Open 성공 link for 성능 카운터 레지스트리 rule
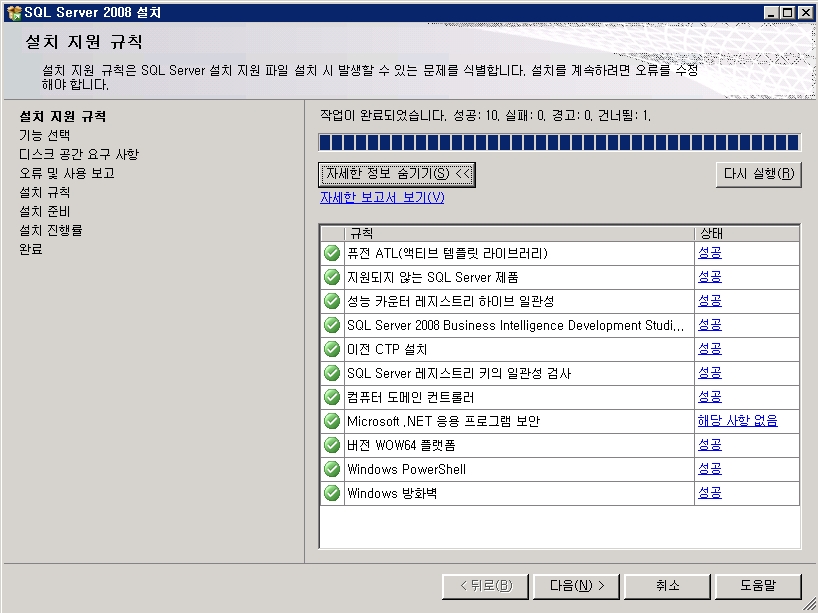818x613 pixels. tap(709, 301)
